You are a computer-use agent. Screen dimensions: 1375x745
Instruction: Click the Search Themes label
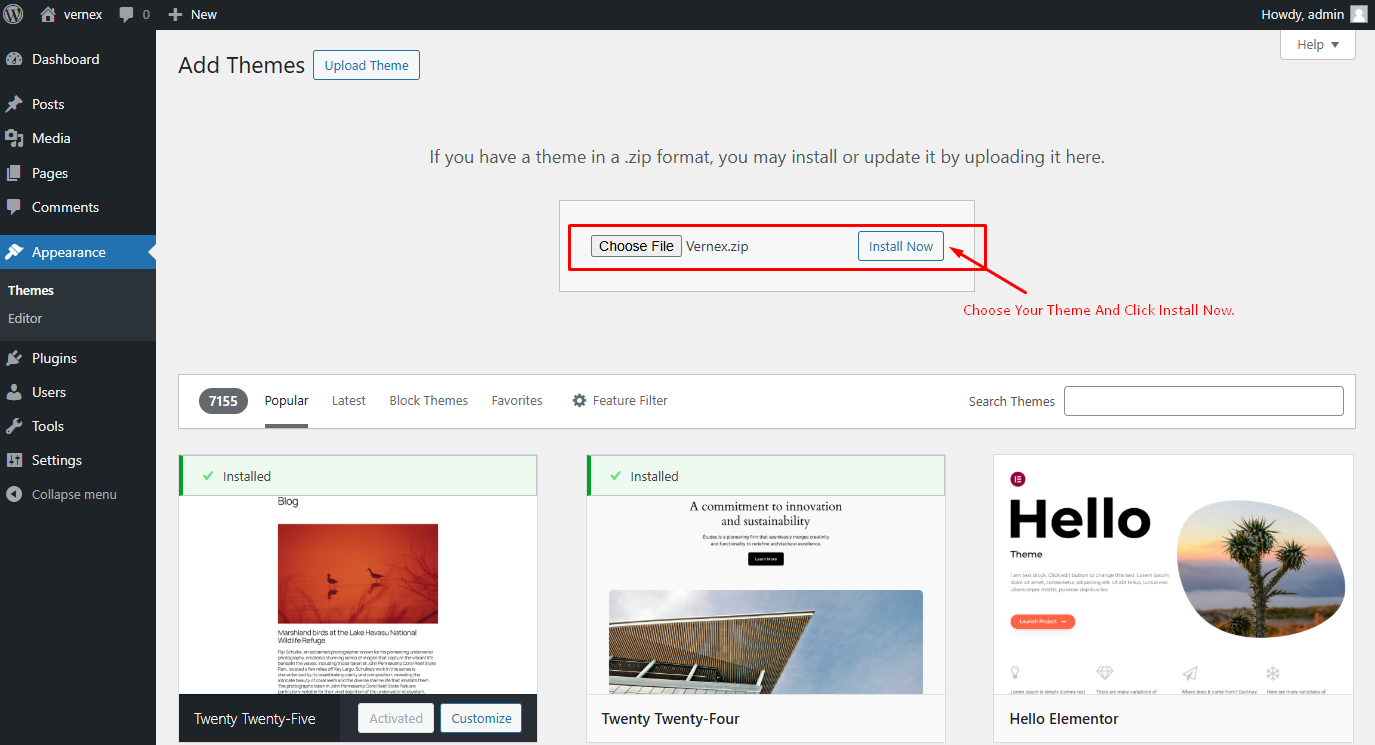tap(1011, 401)
